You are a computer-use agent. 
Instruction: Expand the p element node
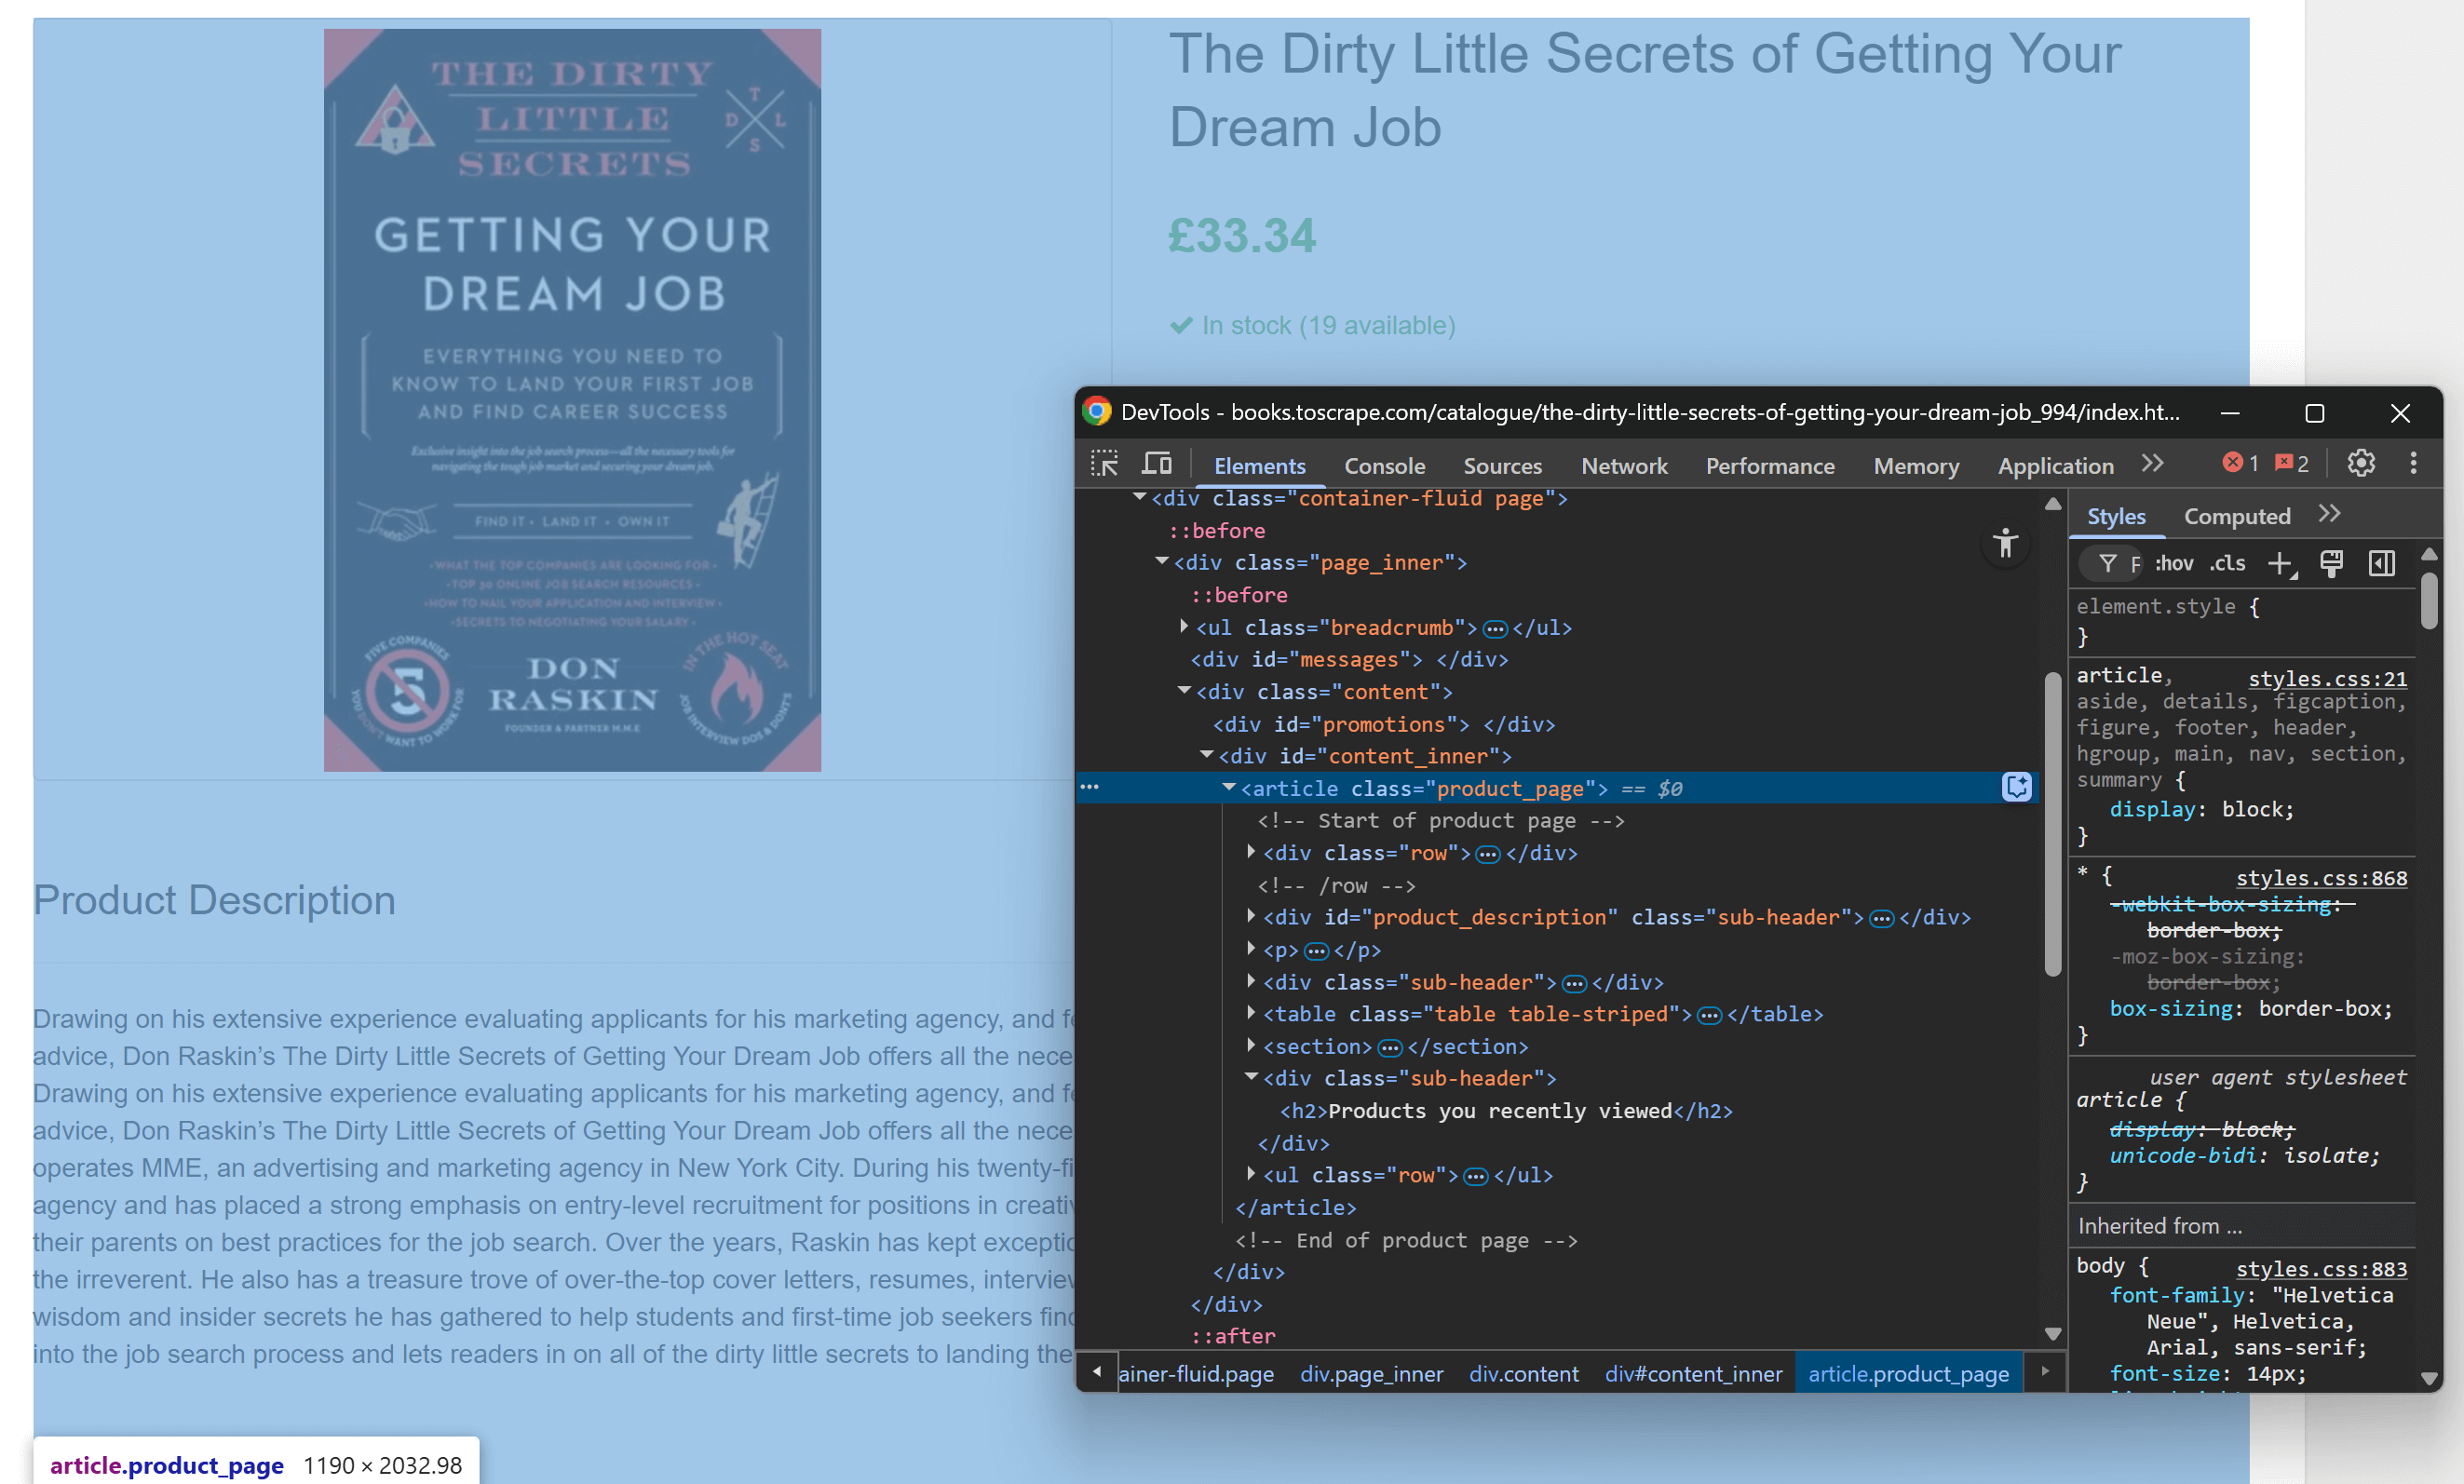pos(1251,947)
